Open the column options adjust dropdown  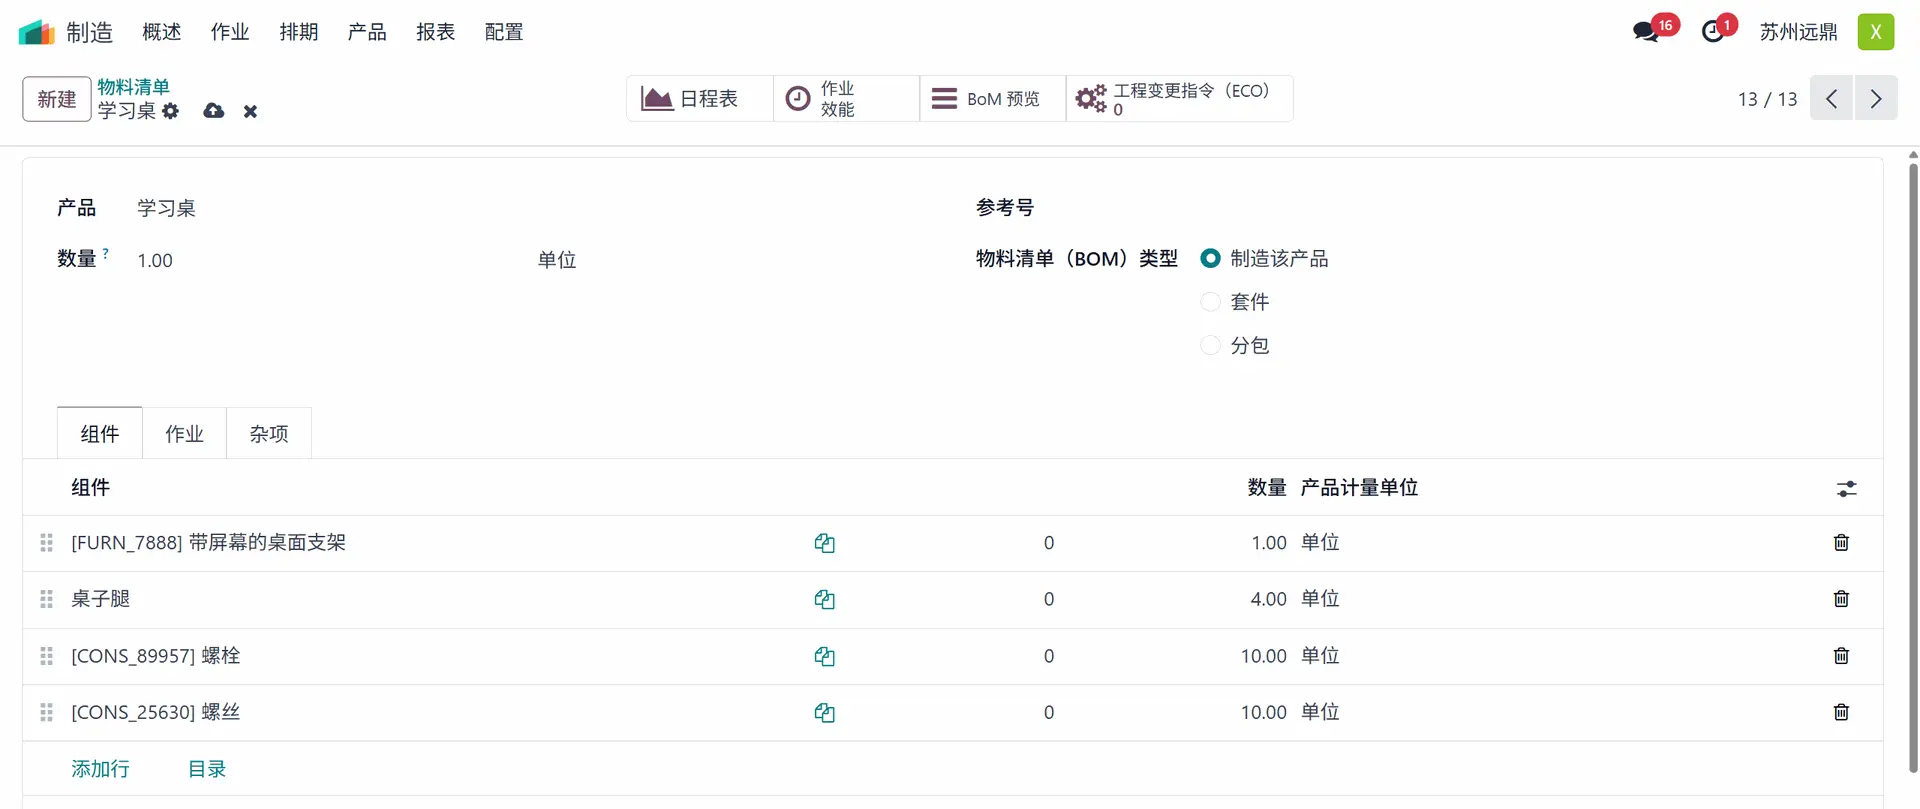[x=1846, y=488]
